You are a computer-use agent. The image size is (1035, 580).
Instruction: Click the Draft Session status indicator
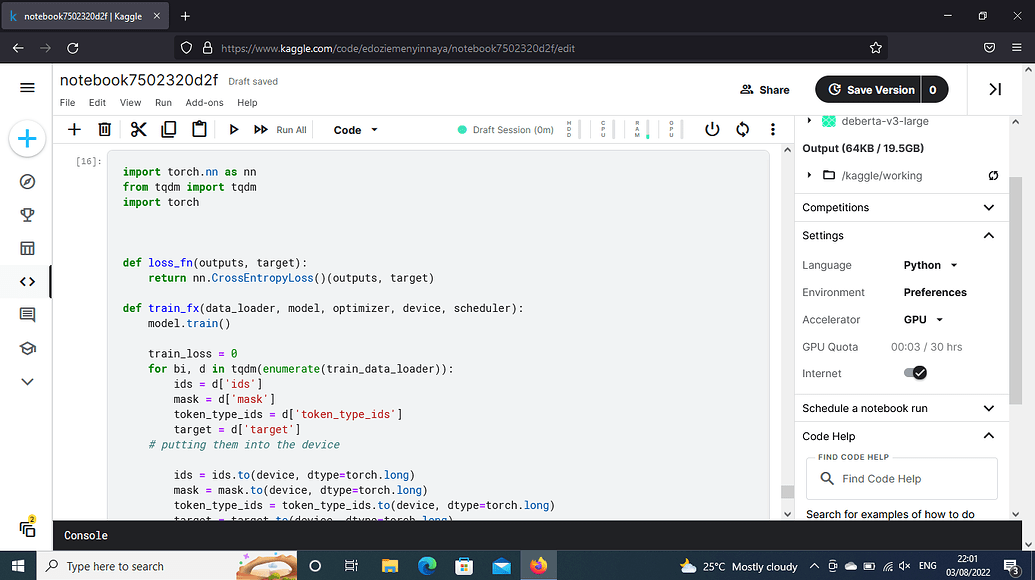(506, 130)
